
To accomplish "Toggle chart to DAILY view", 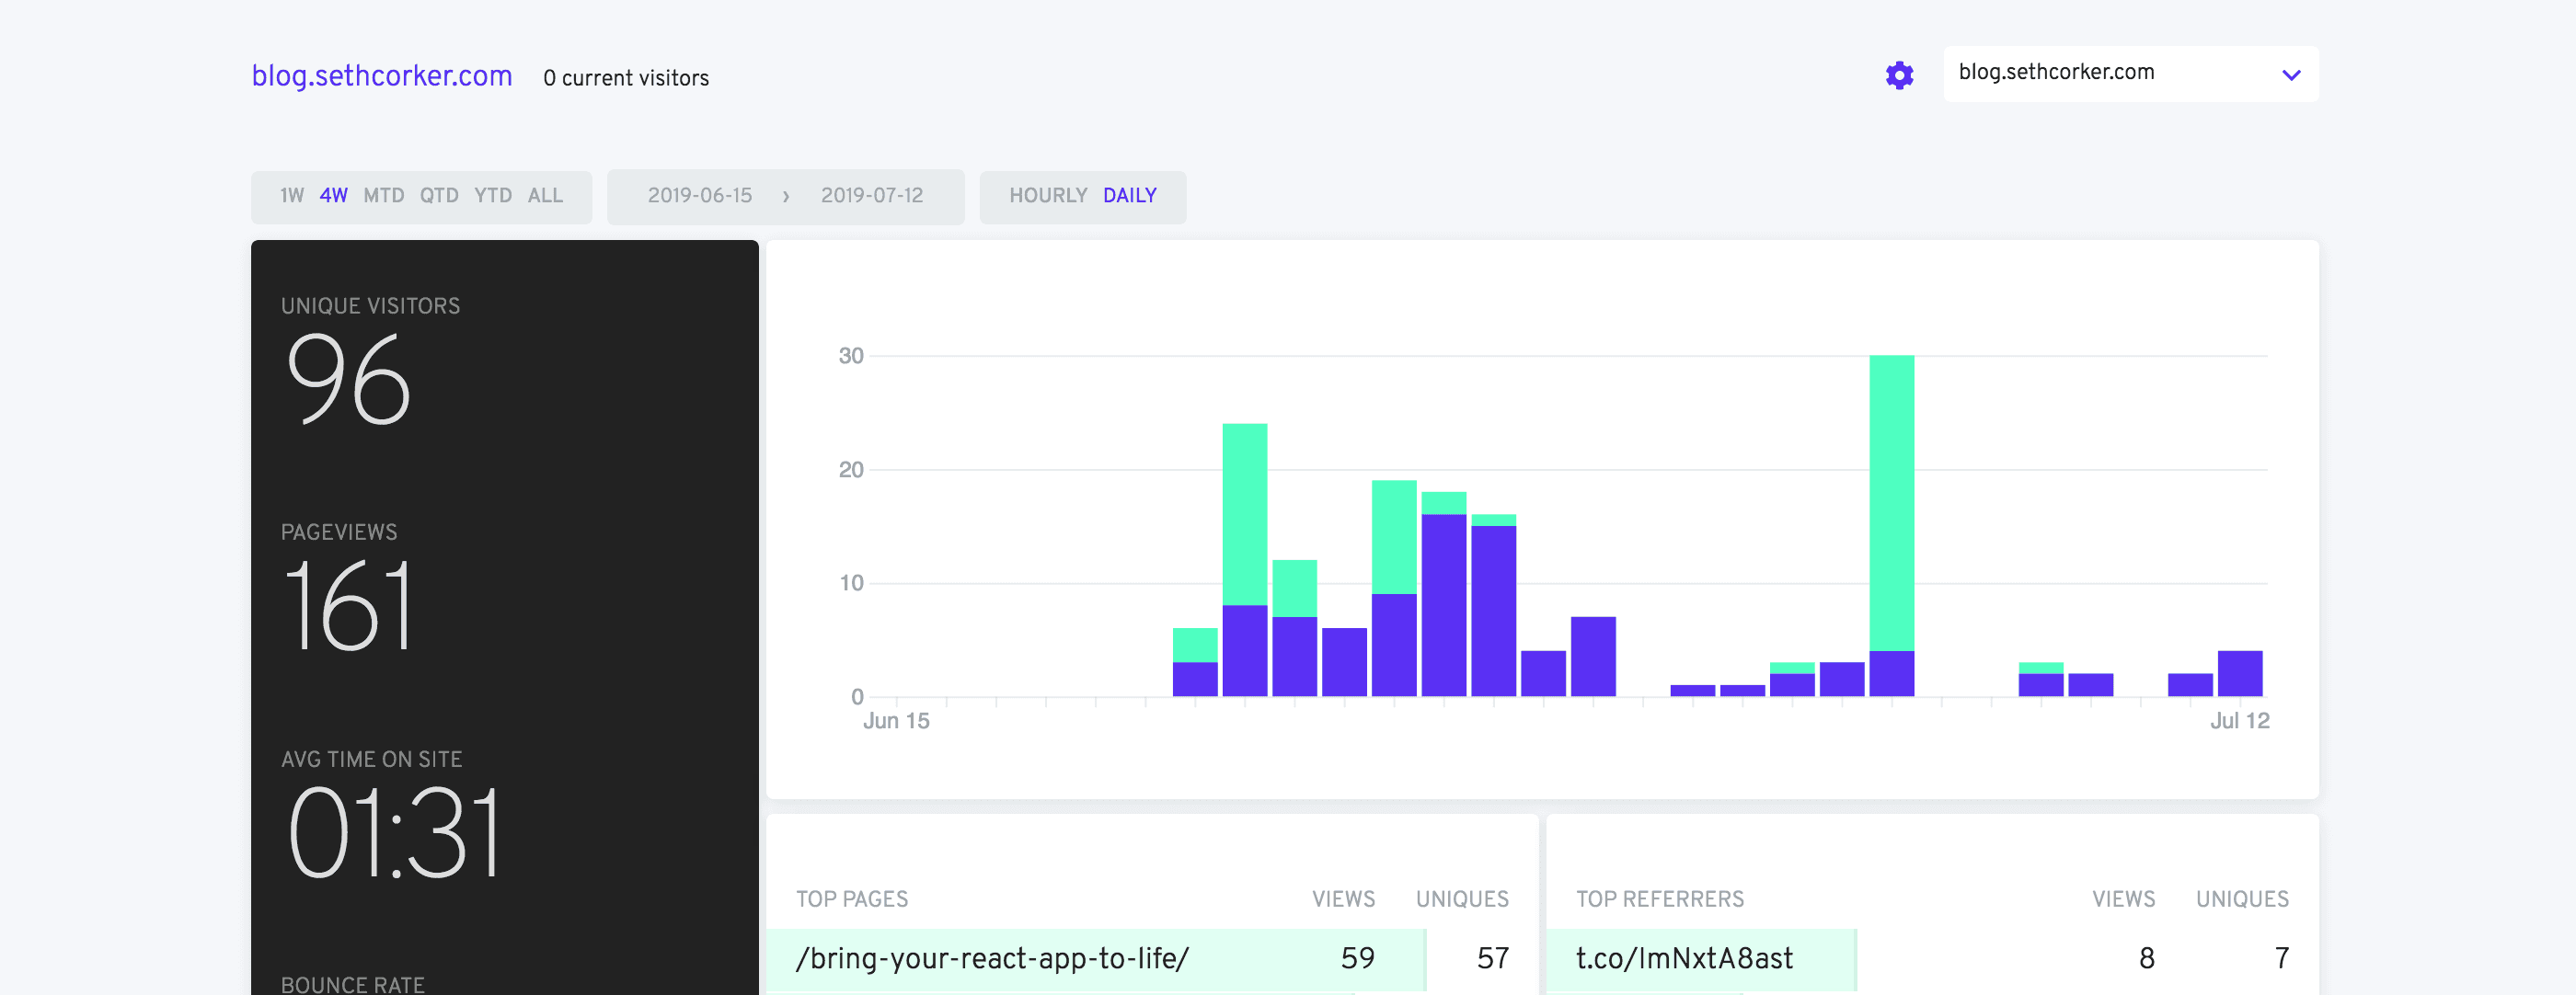I will coord(1129,196).
